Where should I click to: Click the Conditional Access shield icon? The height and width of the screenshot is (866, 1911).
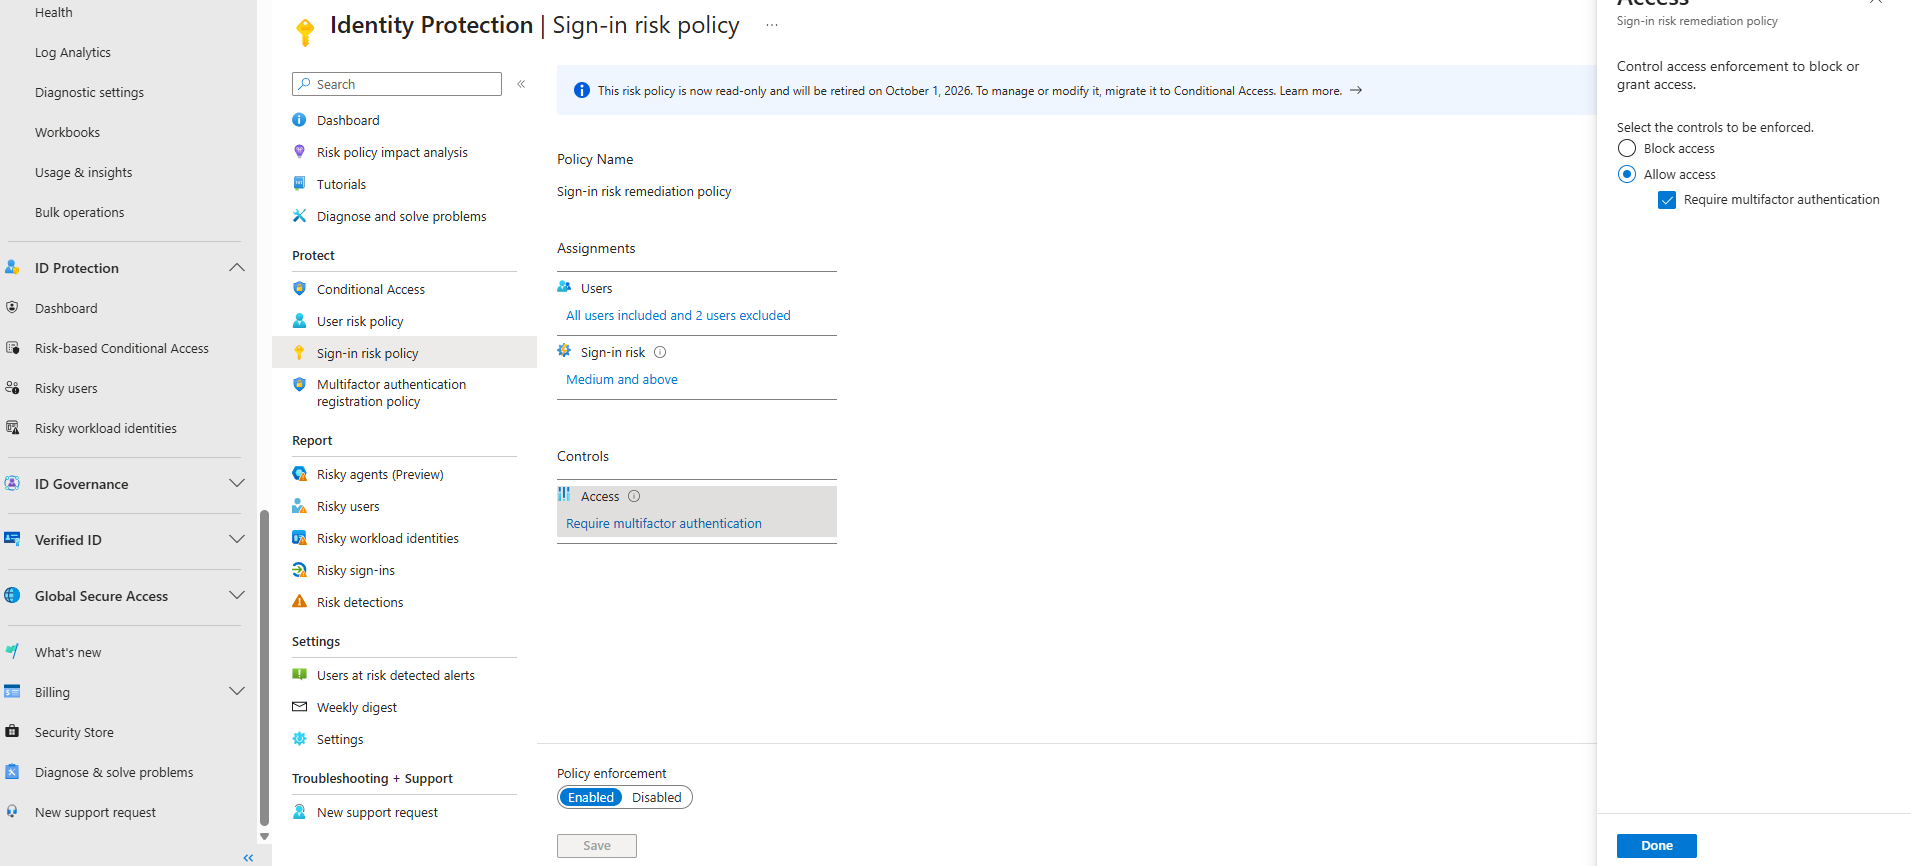299,289
